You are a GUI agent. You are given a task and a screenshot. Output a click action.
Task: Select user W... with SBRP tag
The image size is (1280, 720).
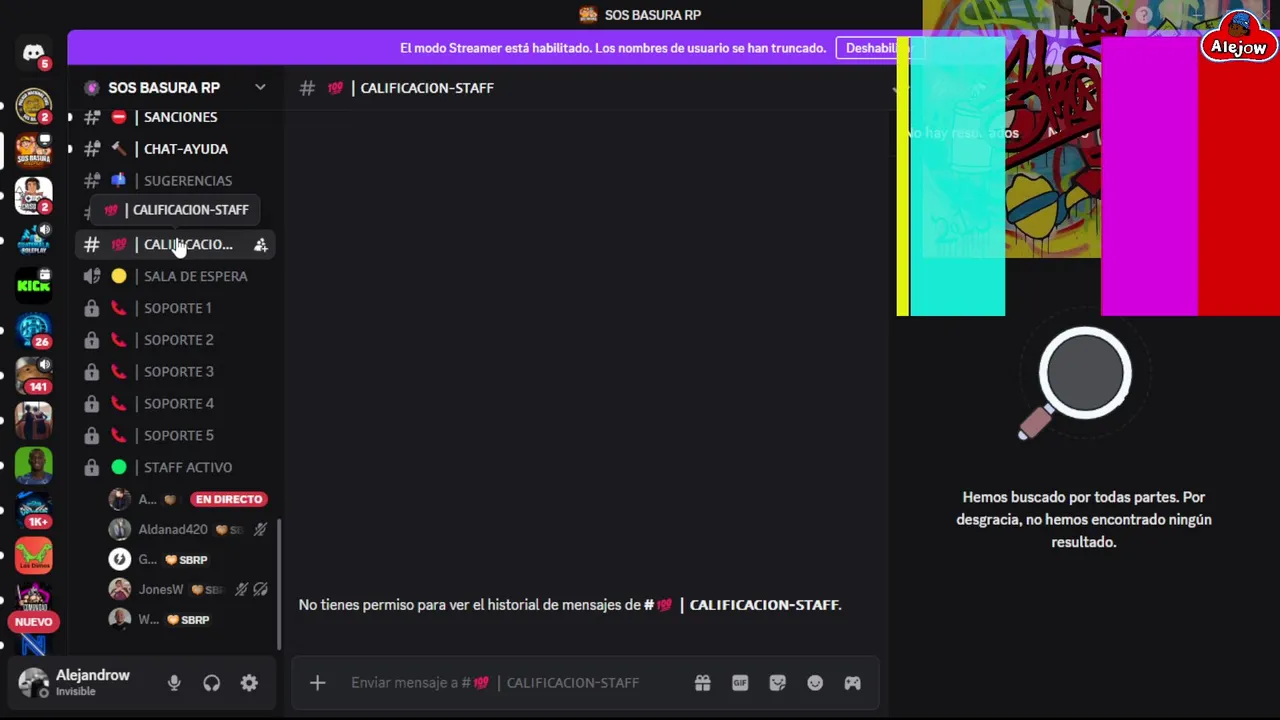coord(188,620)
